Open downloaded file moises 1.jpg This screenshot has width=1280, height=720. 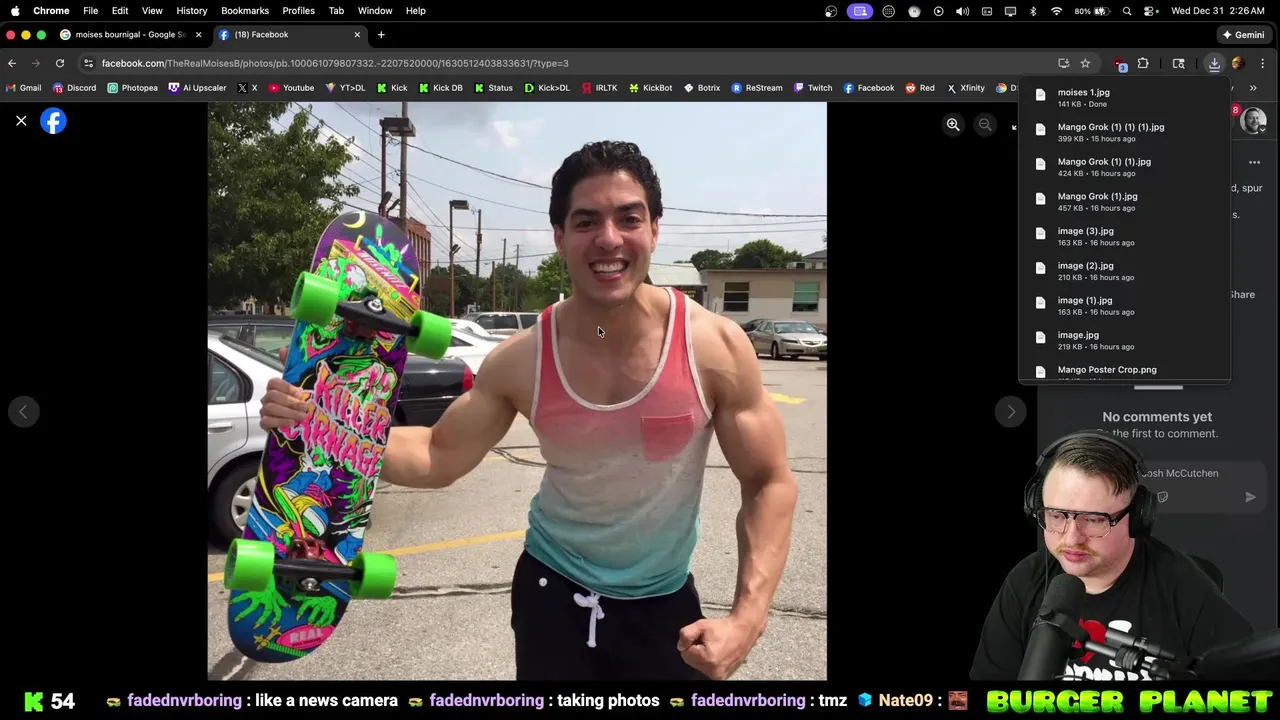tap(1124, 98)
